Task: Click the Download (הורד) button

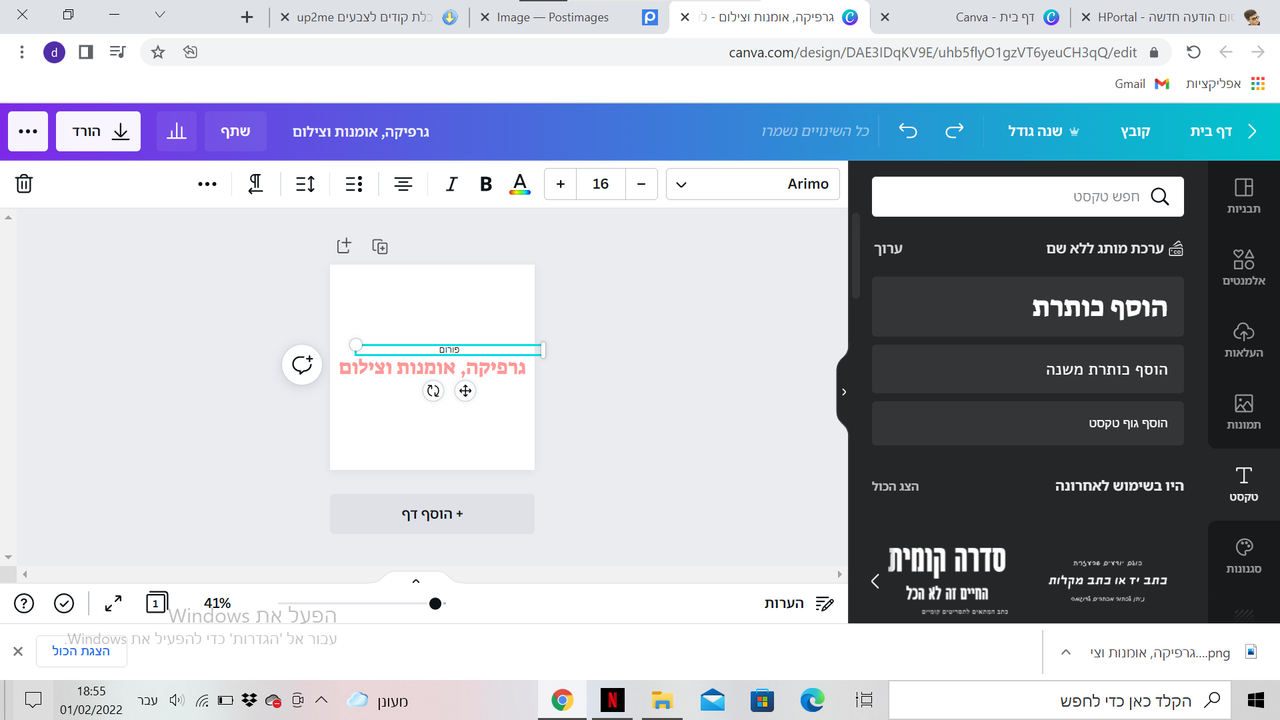Action: click(x=98, y=131)
